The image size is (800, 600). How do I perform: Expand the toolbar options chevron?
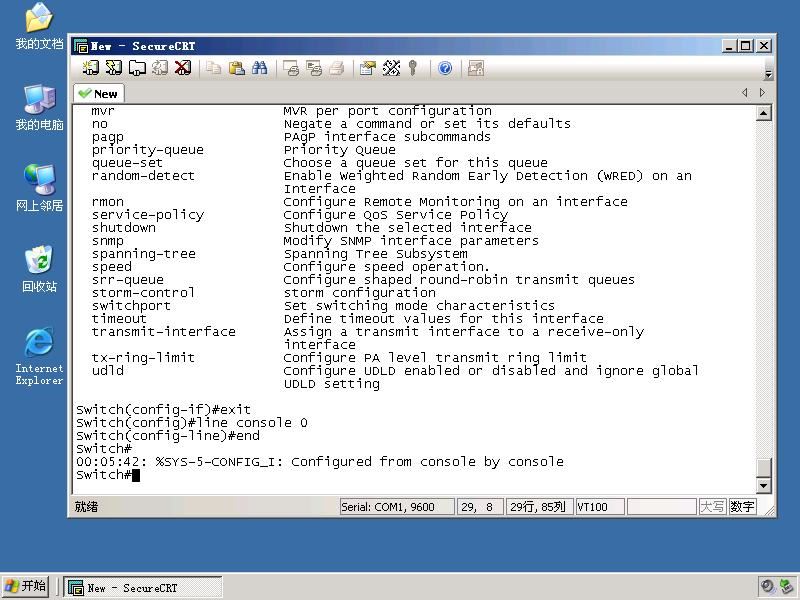(768, 74)
